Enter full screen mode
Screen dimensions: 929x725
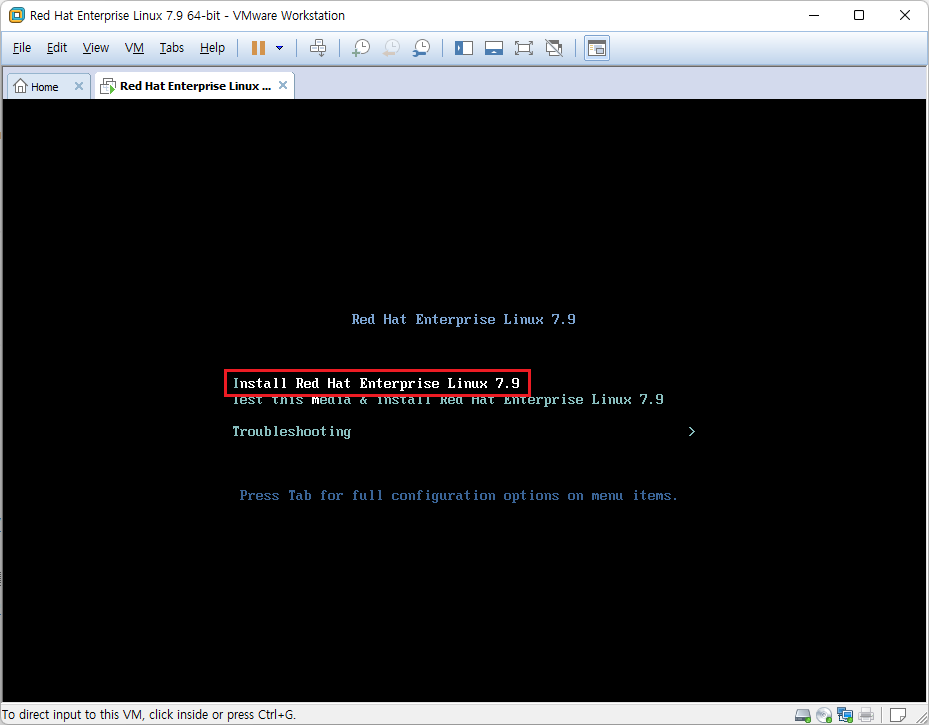(524, 48)
